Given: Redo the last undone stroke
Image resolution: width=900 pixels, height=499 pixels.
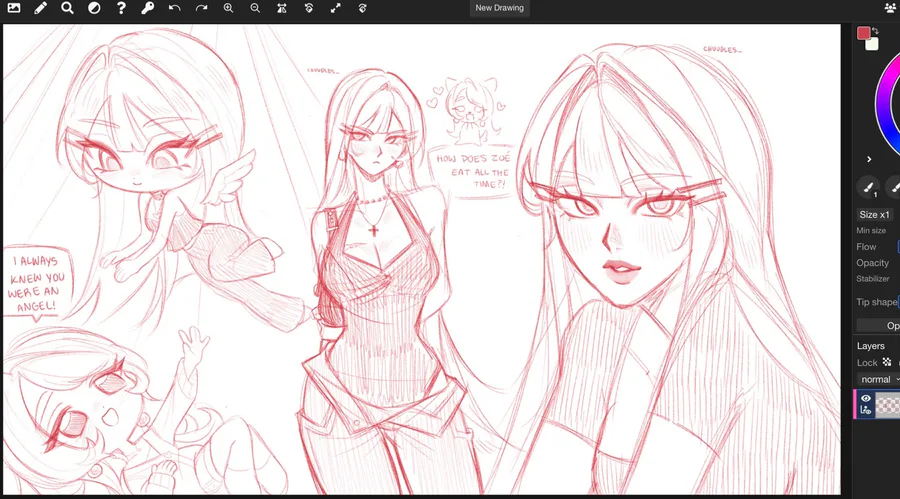Looking at the screenshot, I should (x=201, y=8).
